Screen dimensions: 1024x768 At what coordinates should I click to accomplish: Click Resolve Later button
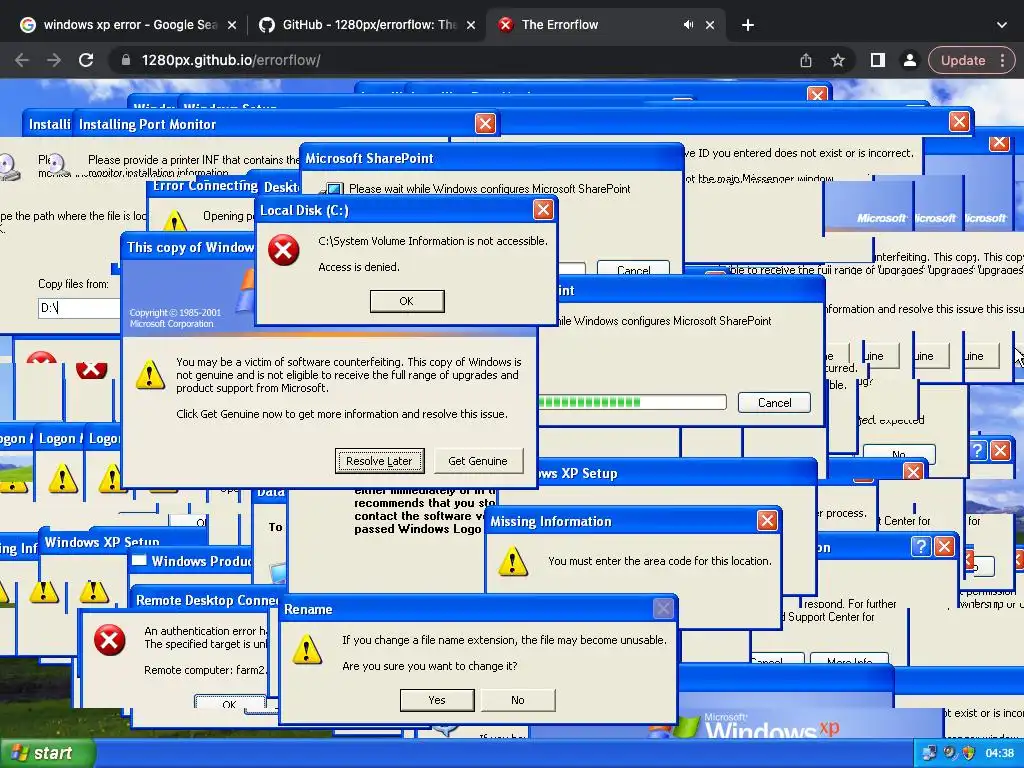(379, 460)
